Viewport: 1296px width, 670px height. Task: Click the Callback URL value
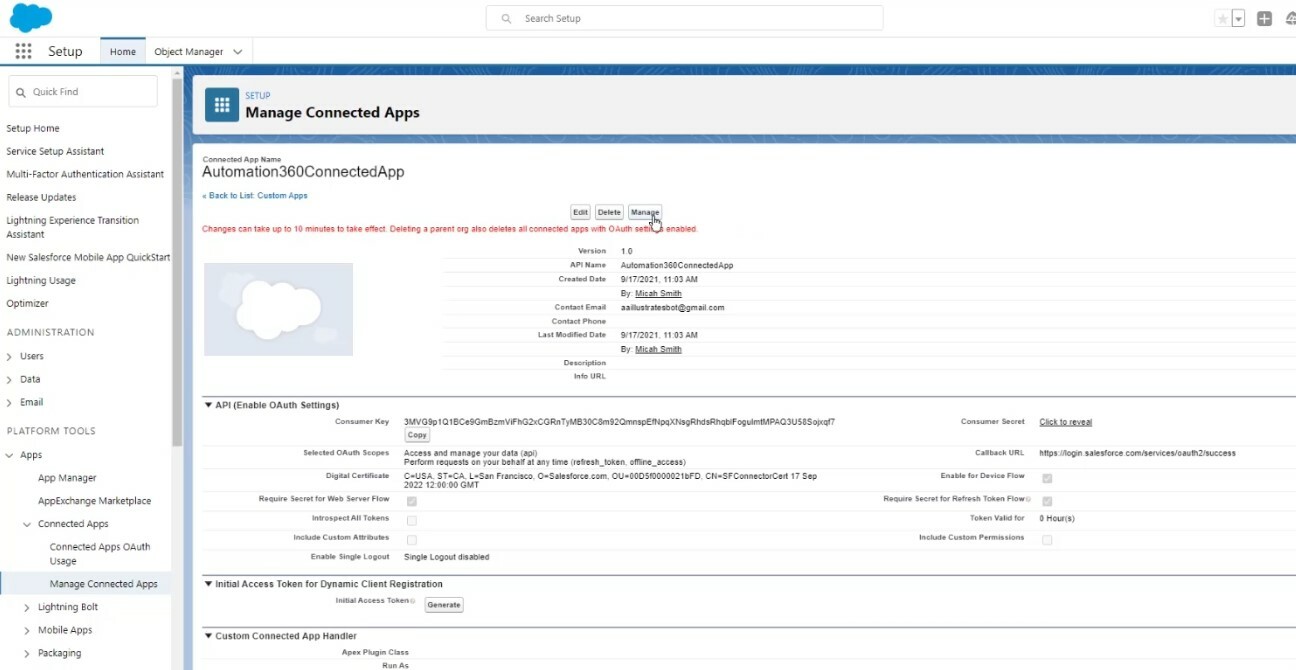[x=1137, y=453]
